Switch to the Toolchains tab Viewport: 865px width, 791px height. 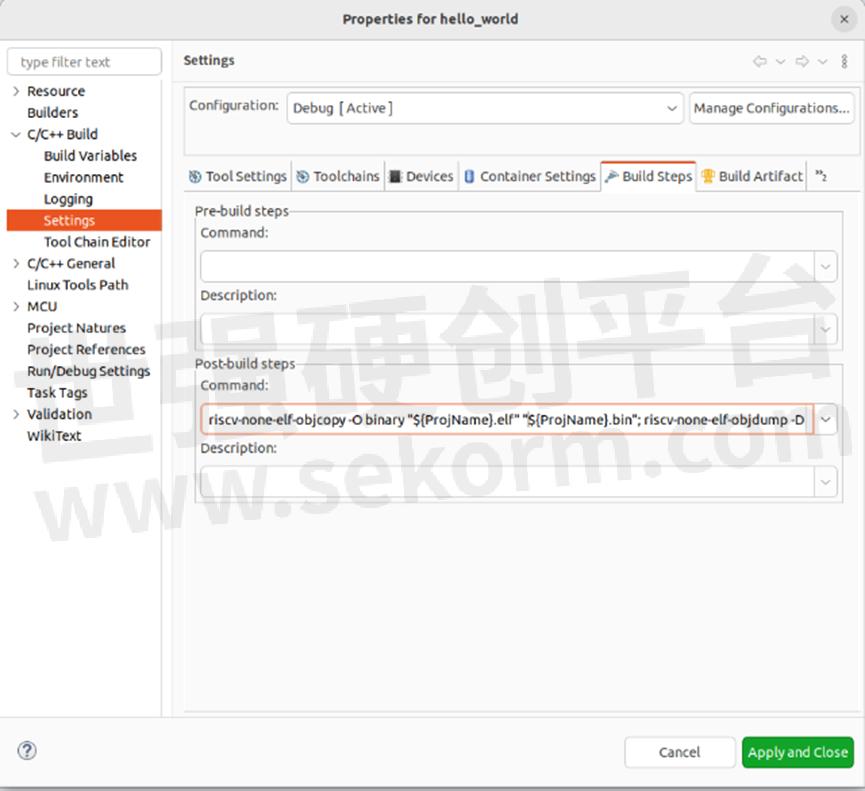pyautogui.click(x=338, y=176)
